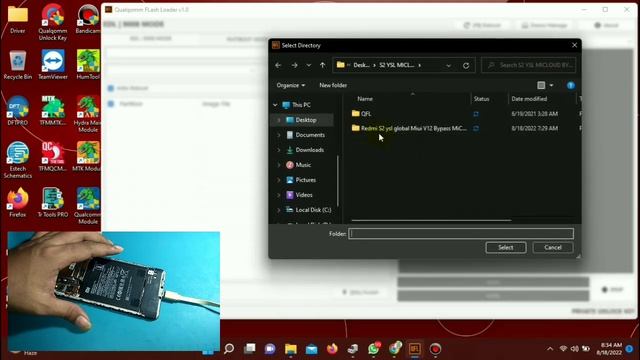This screenshot has width=640, height=360.
Task: Open the Recycle Bin desktop icon
Action: 18,65
